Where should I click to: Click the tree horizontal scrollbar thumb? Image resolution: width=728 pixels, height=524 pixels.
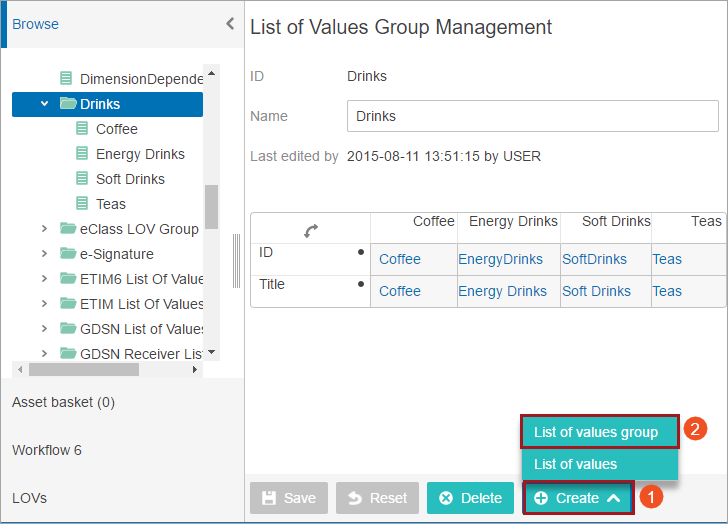[84, 369]
